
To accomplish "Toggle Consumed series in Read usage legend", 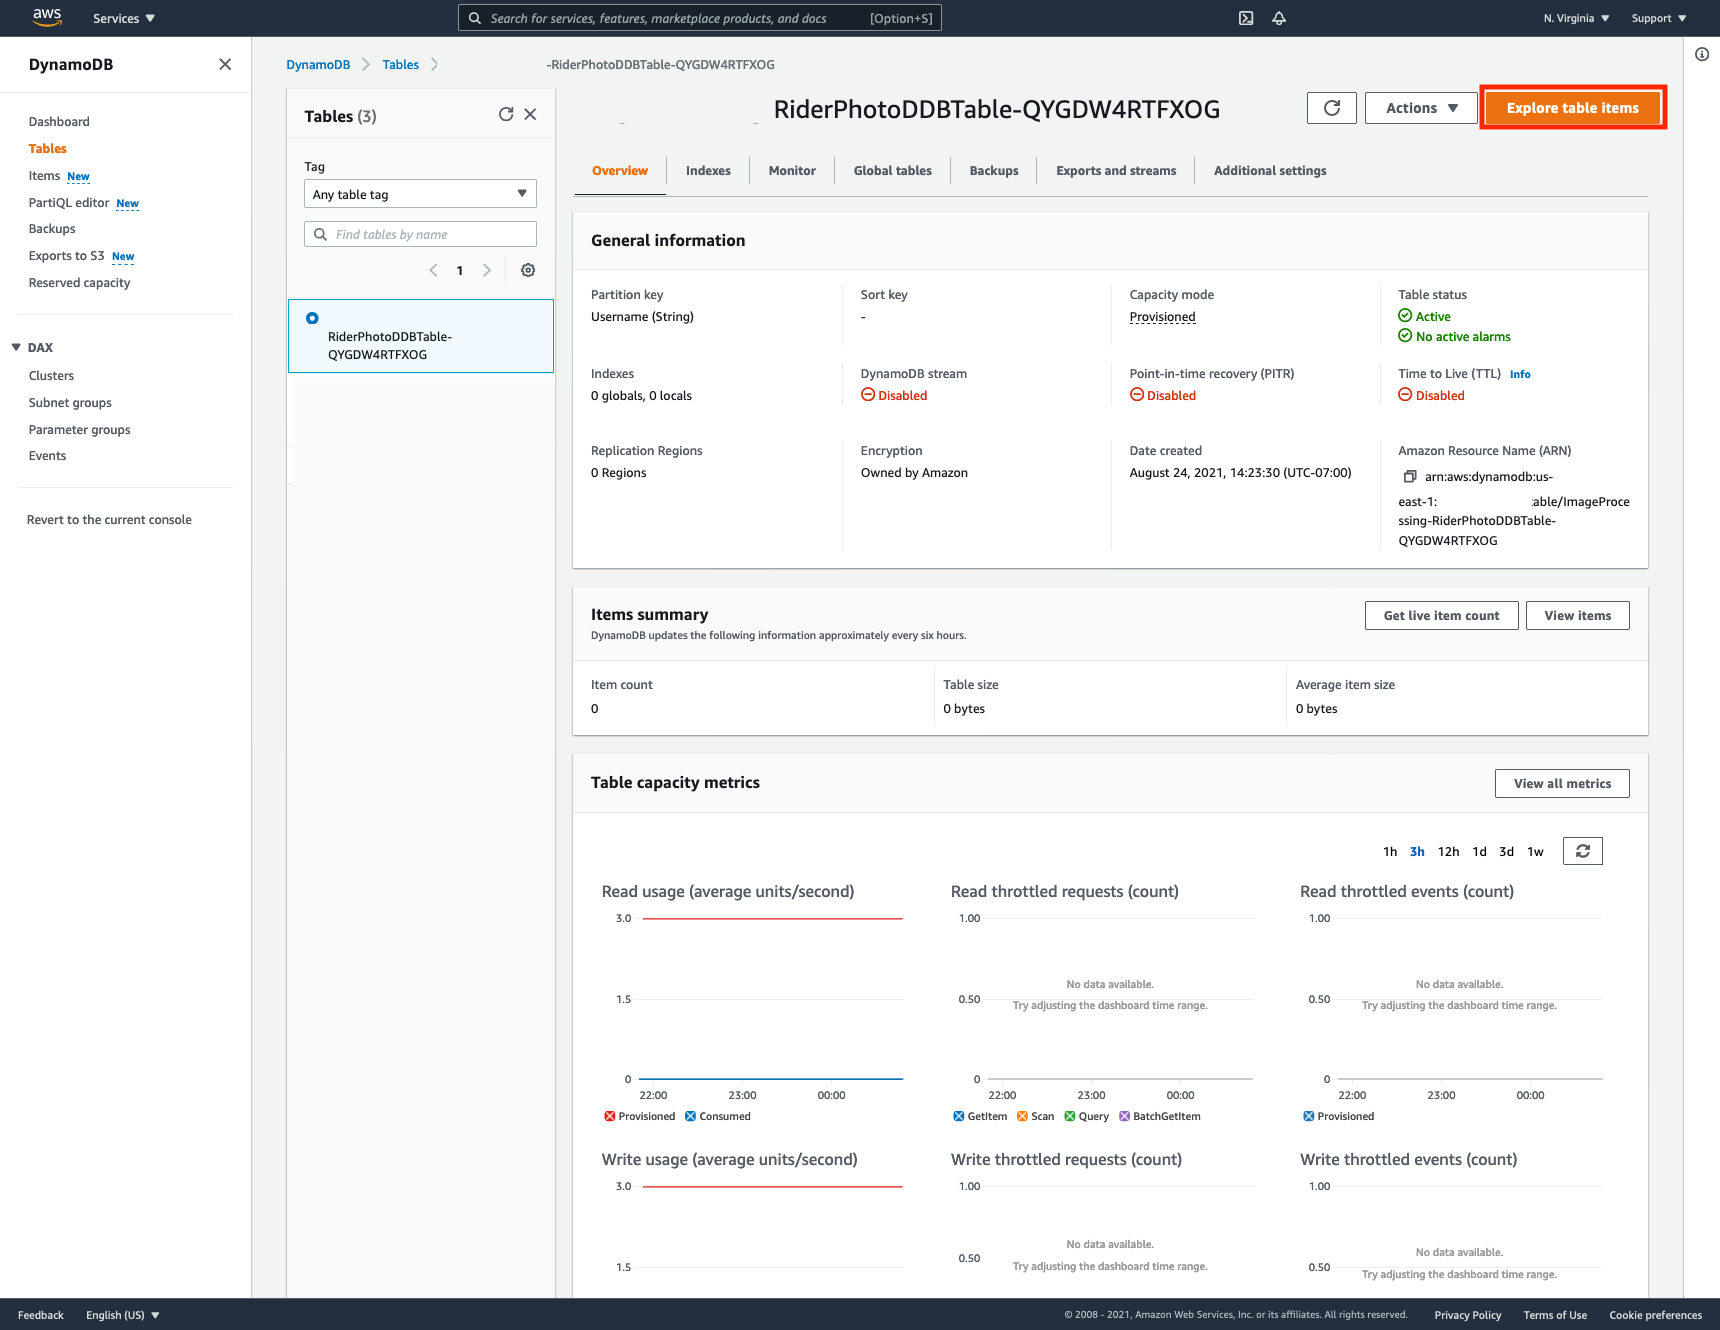I will [x=718, y=1116].
